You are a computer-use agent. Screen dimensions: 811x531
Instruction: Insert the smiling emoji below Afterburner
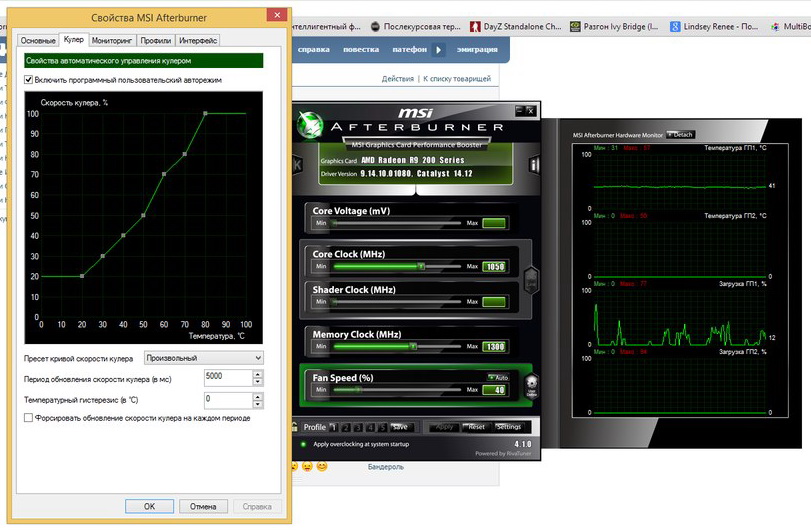click(322, 466)
